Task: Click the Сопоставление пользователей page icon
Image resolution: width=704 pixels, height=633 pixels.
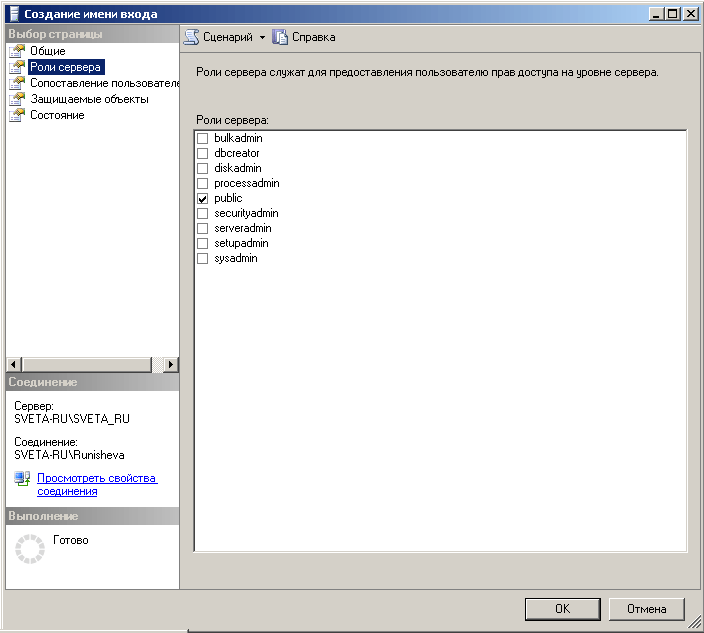Action: [16, 83]
